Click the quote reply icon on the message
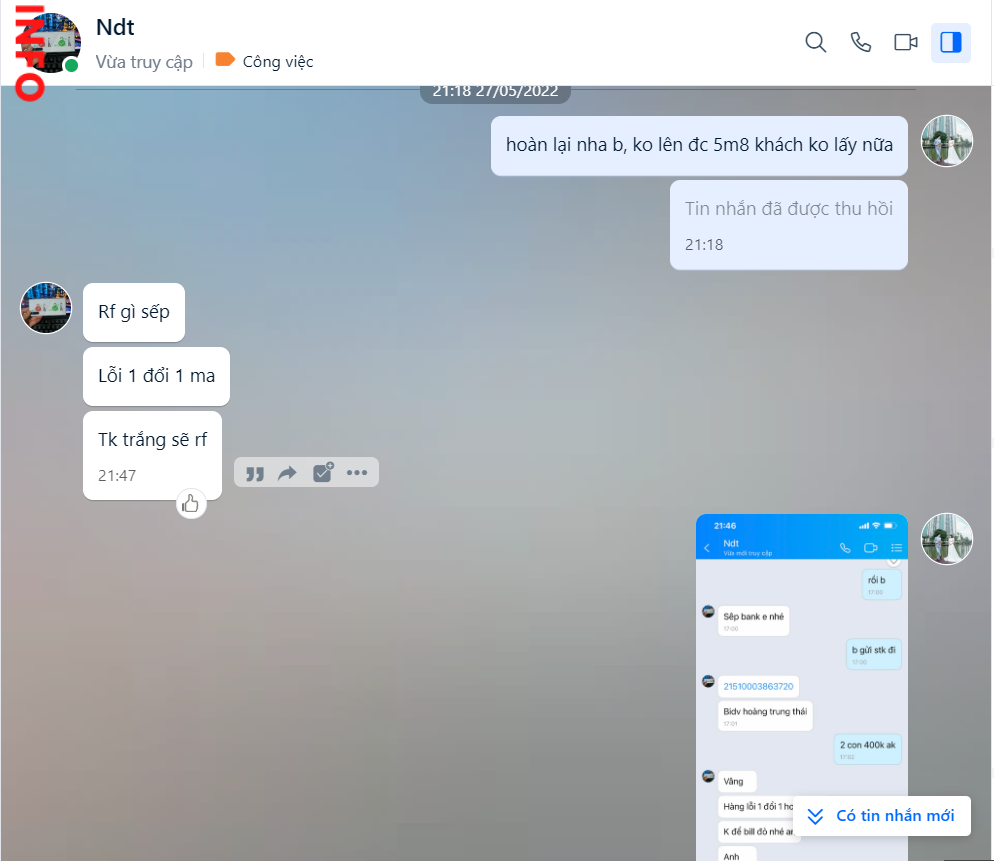 (255, 473)
